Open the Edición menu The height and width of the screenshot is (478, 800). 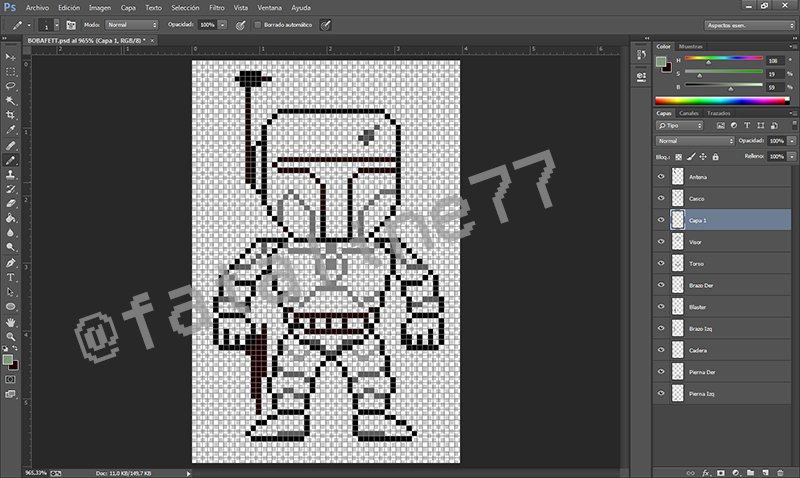pos(69,8)
